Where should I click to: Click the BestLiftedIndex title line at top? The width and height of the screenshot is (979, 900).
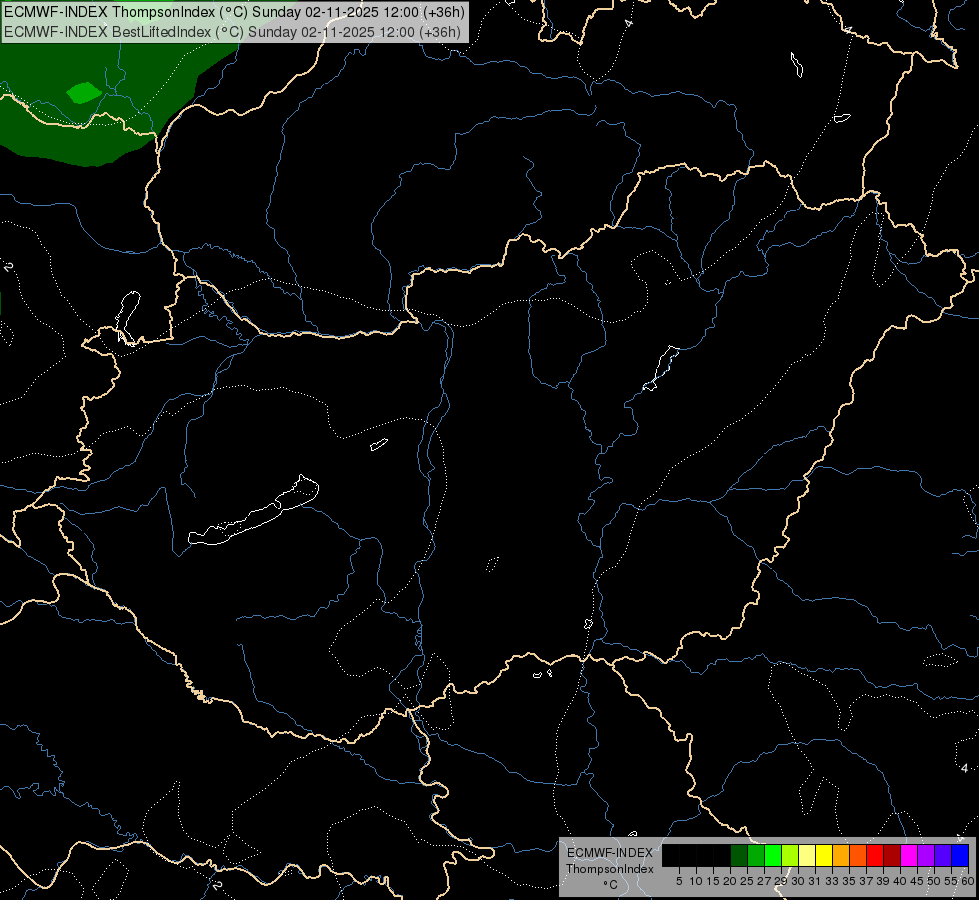pyautogui.click(x=232, y=32)
